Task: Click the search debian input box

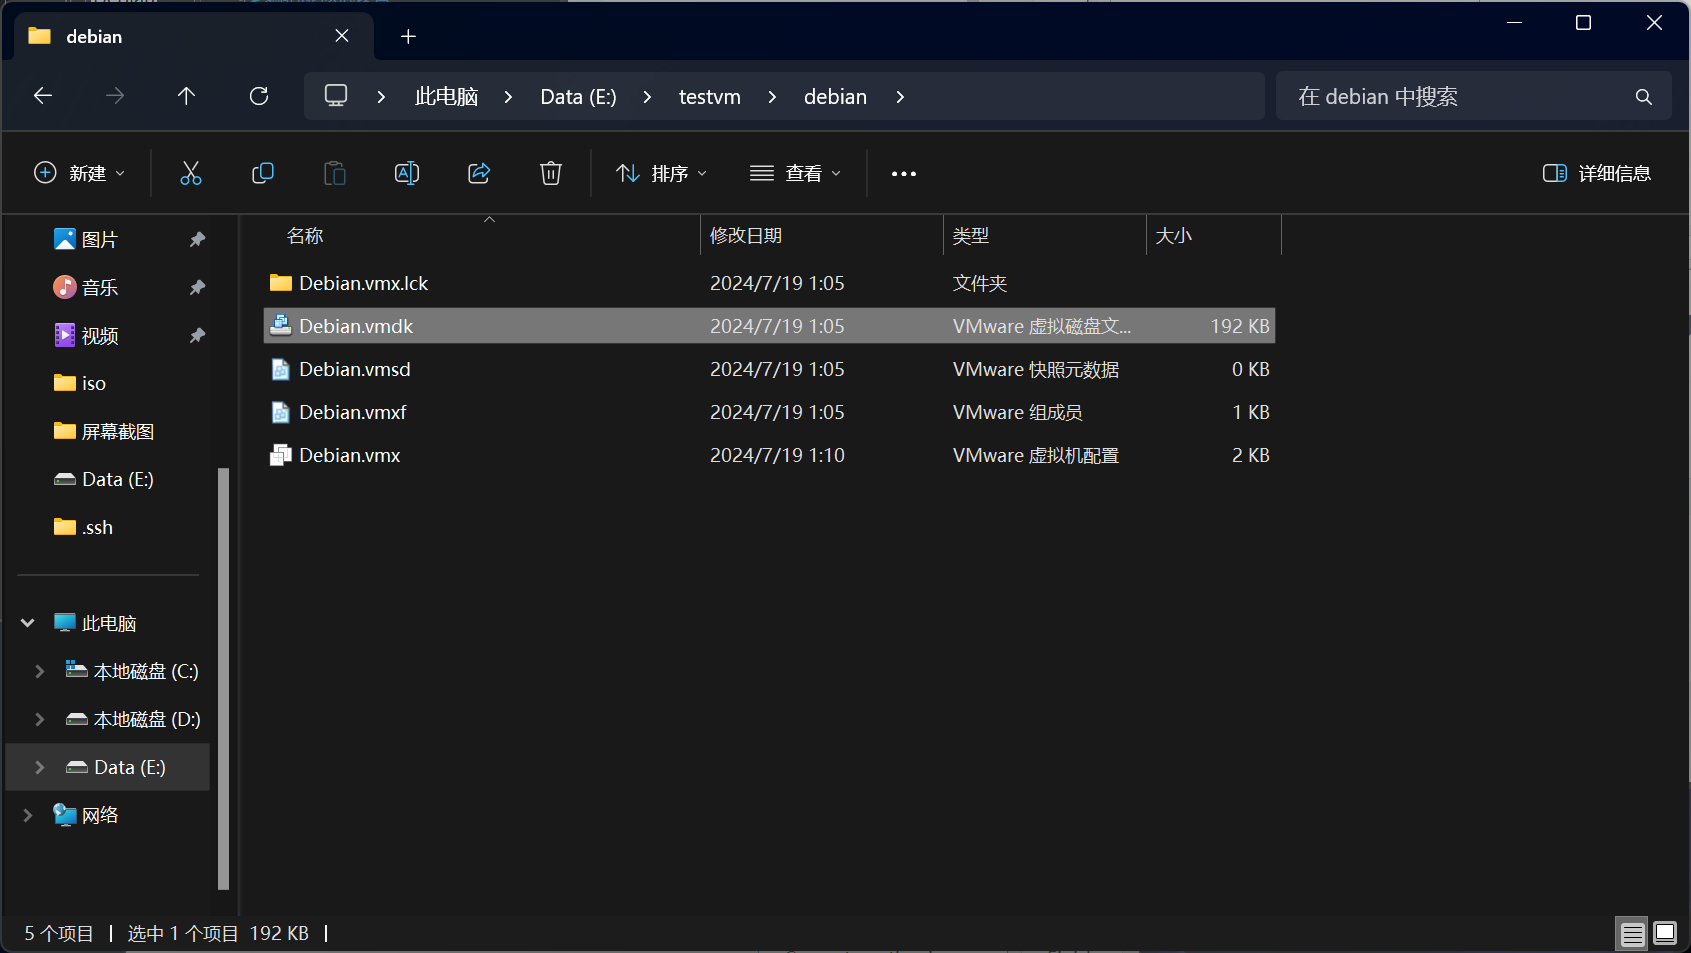Action: [x=1460, y=97]
